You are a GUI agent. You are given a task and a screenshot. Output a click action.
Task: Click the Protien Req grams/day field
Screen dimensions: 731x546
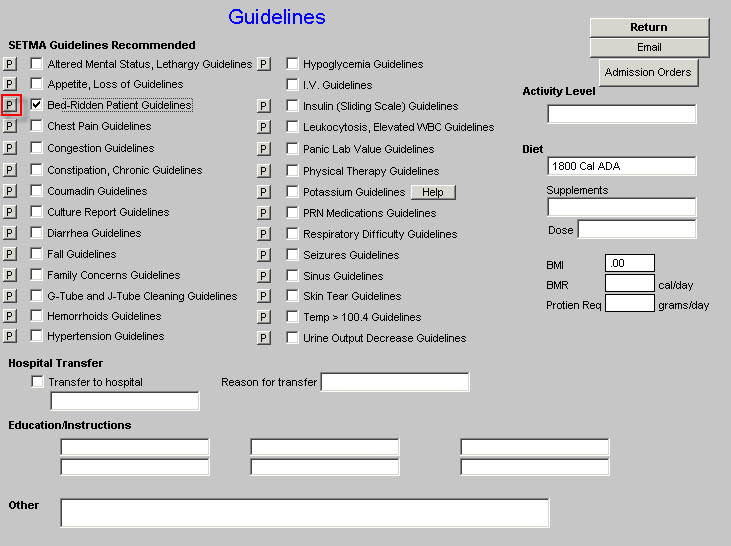coord(630,303)
